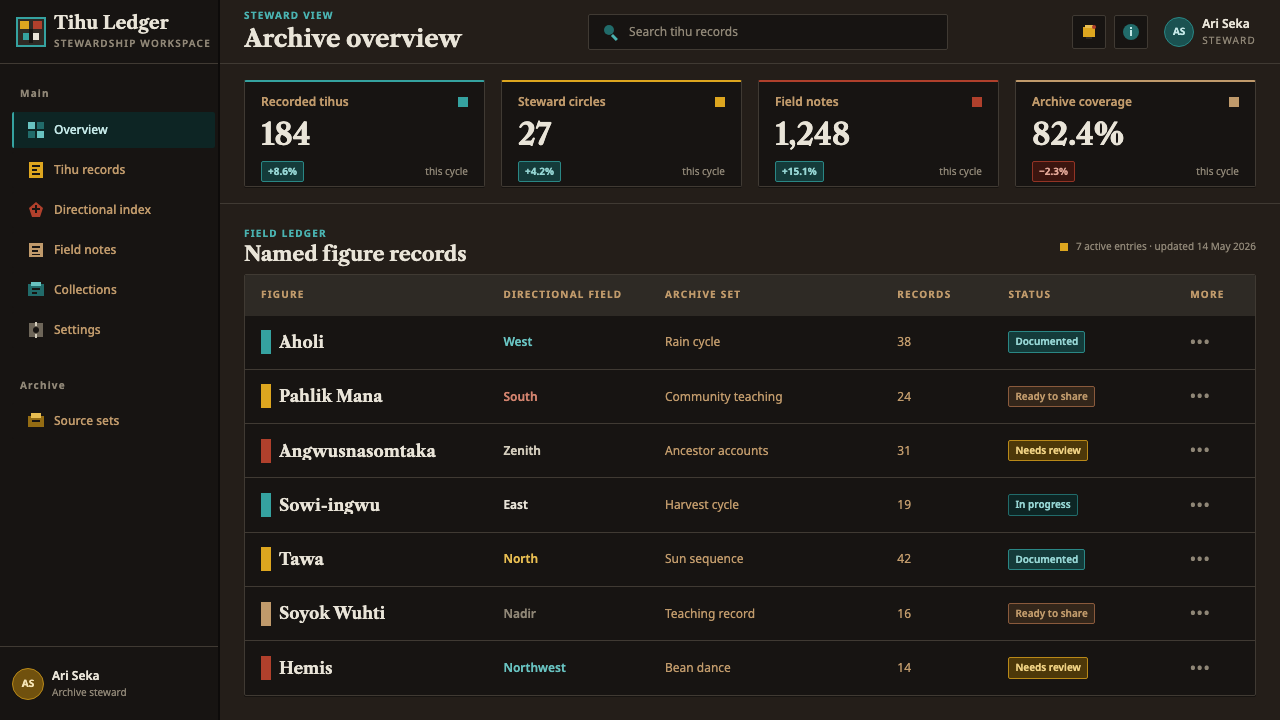
Task: Click the 7 active entries updated note
Action: 1165,247
